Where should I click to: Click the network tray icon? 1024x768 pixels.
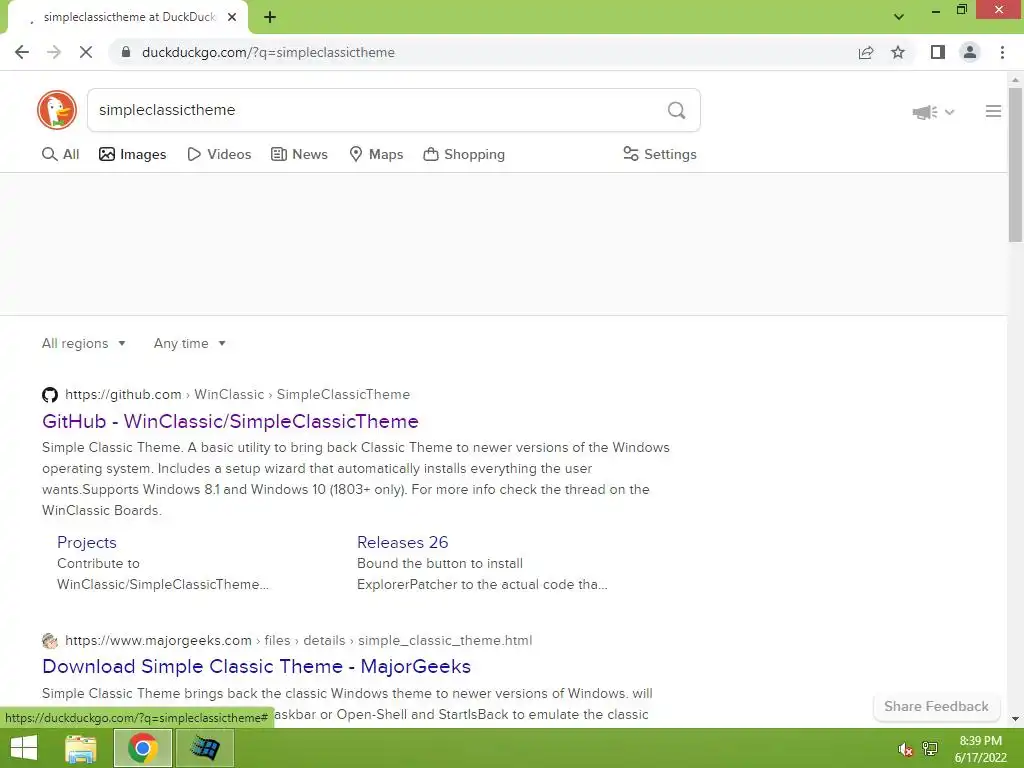930,749
